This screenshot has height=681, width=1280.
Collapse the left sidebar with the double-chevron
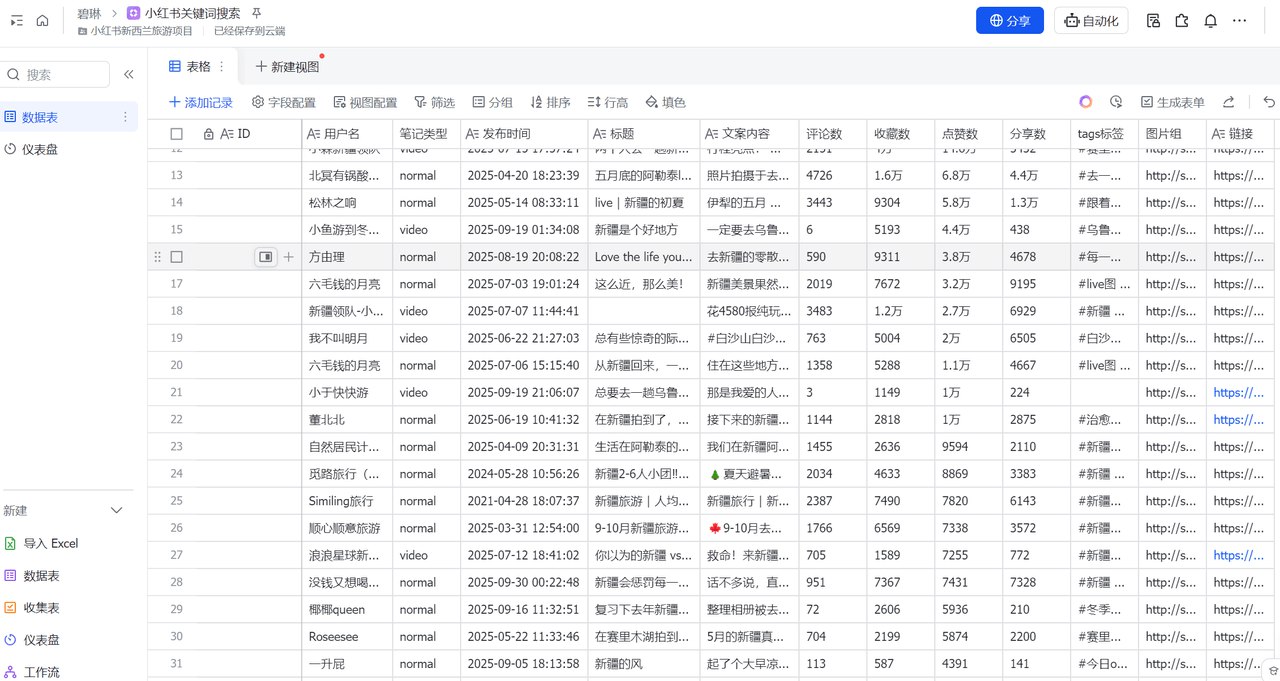click(x=128, y=73)
